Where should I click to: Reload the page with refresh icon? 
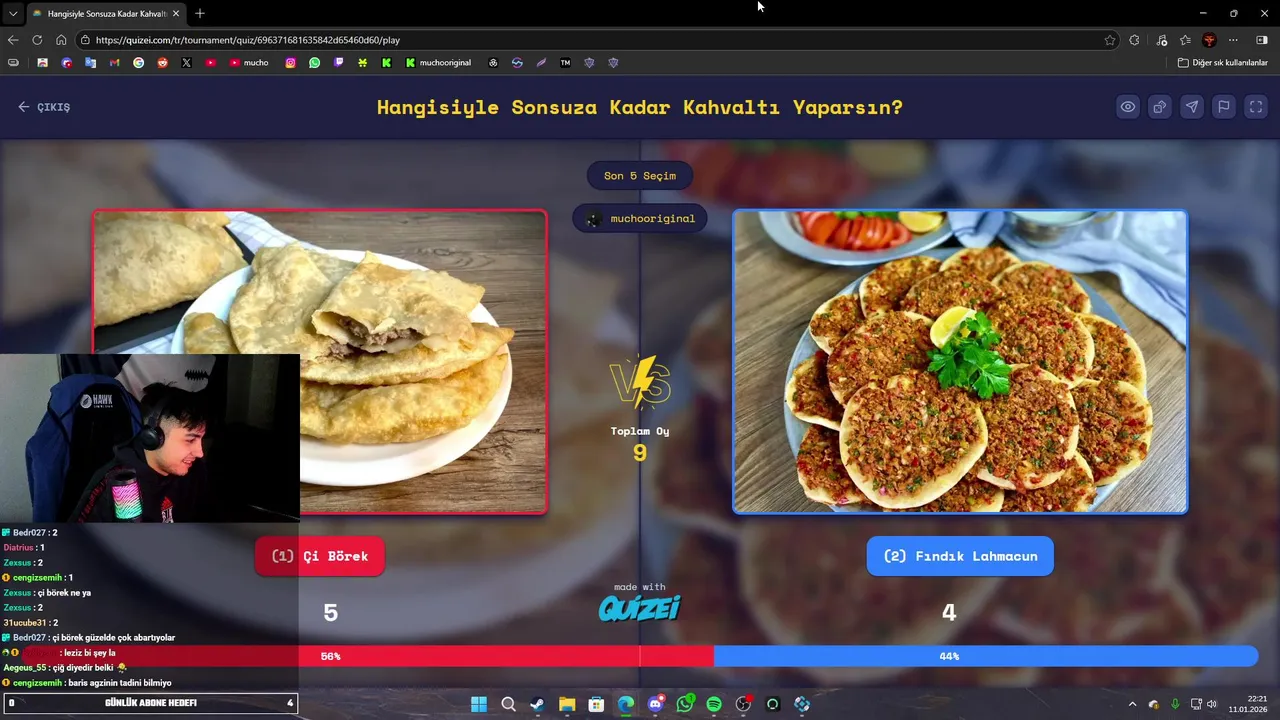tap(37, 40)
